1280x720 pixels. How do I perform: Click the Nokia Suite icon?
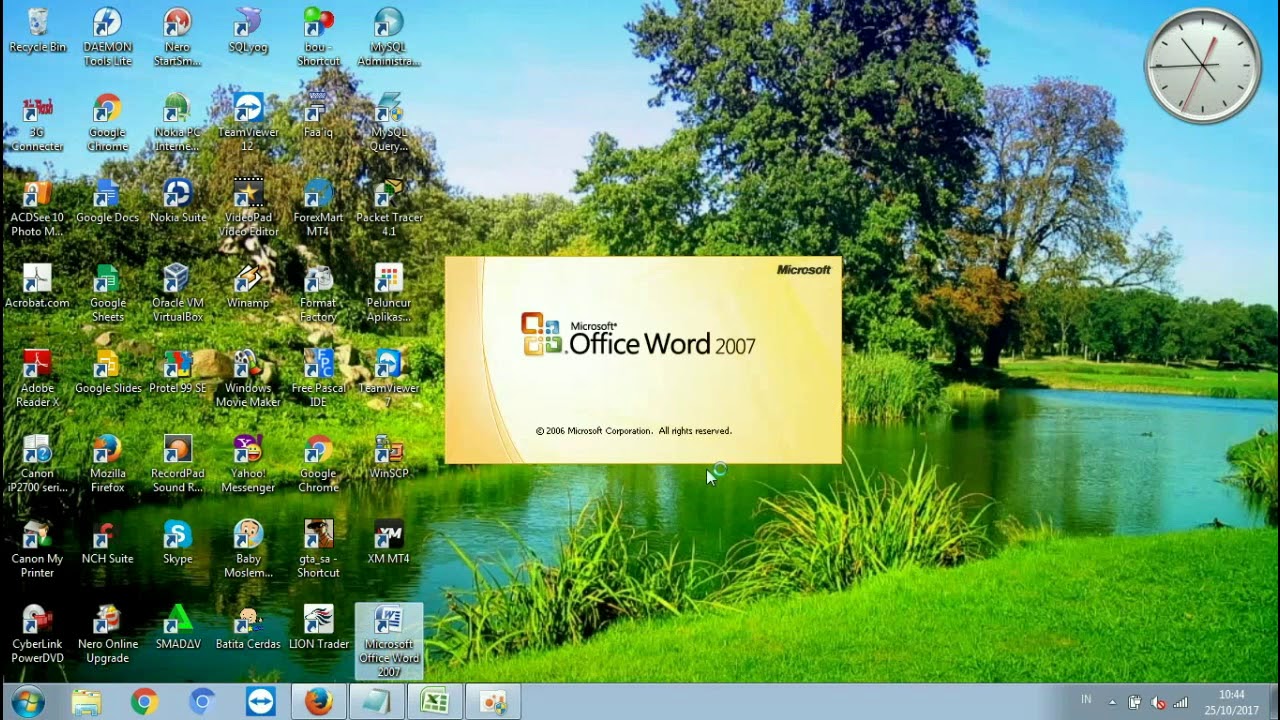tap(177, 202)
